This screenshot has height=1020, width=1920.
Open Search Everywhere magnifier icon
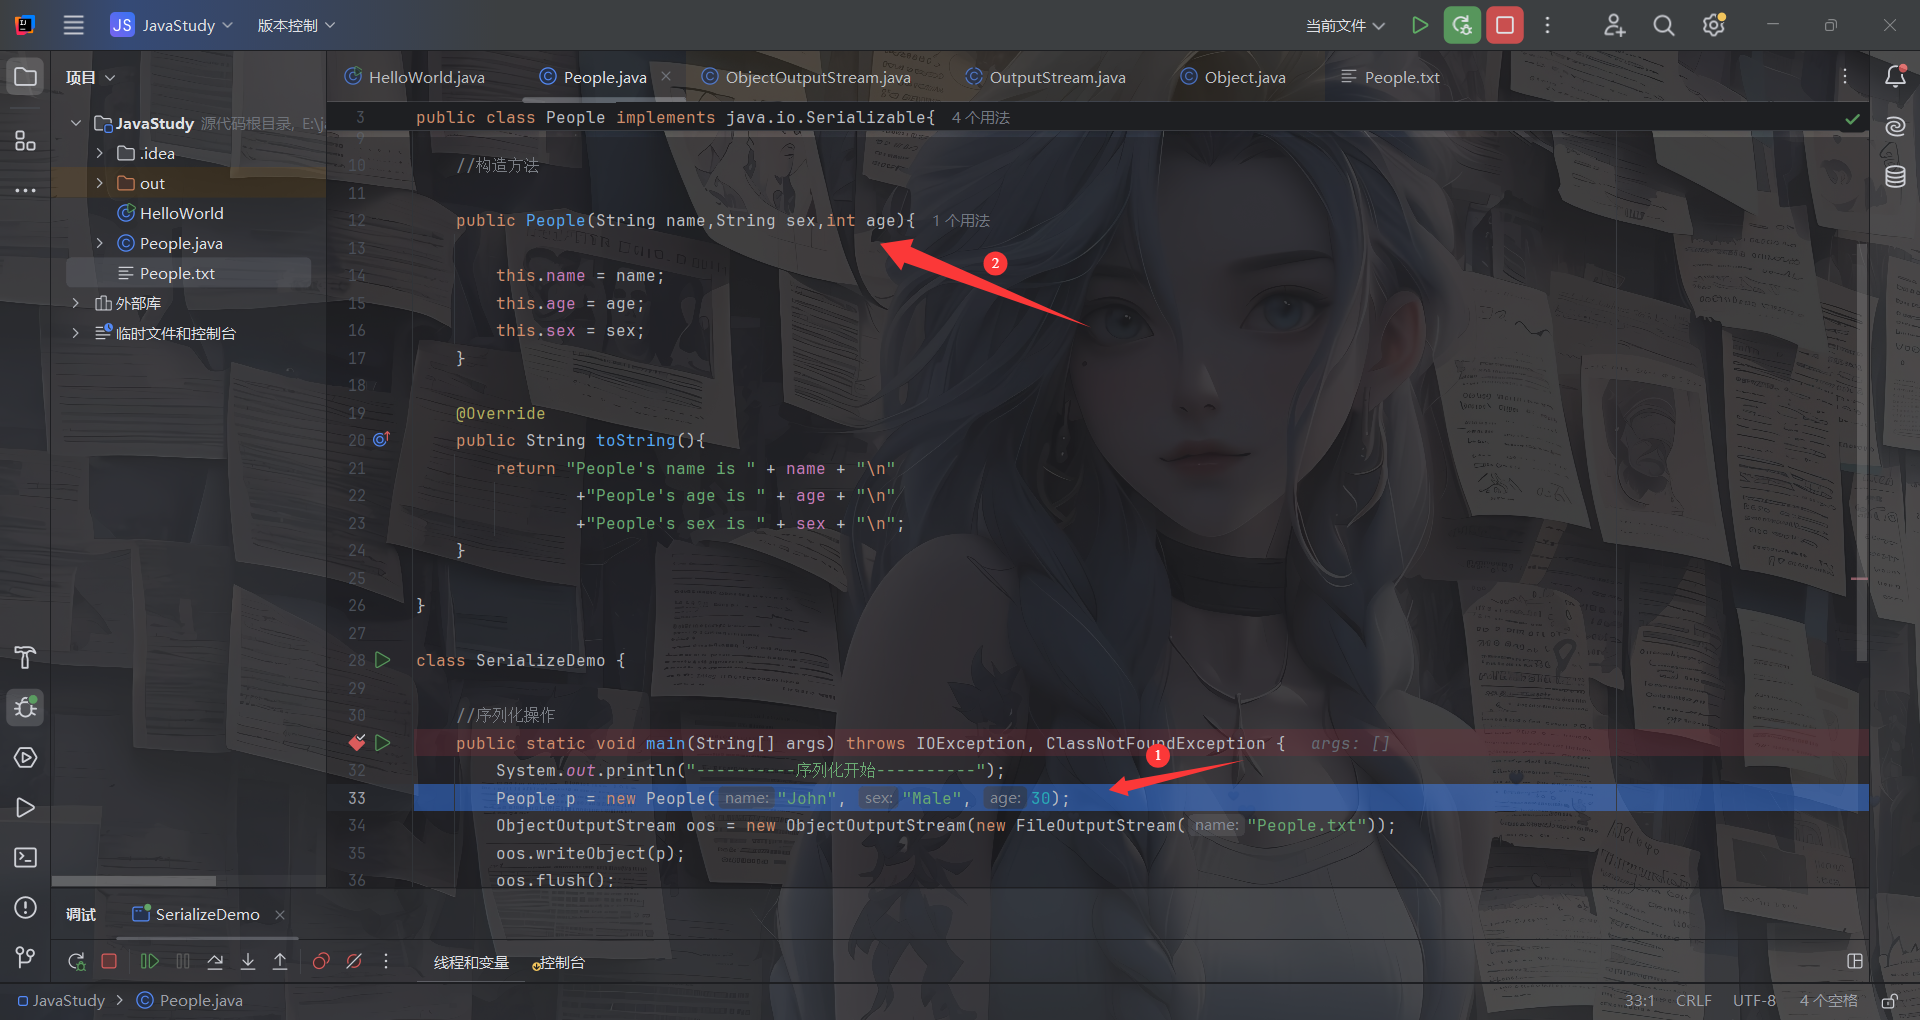pos(1663,25)
